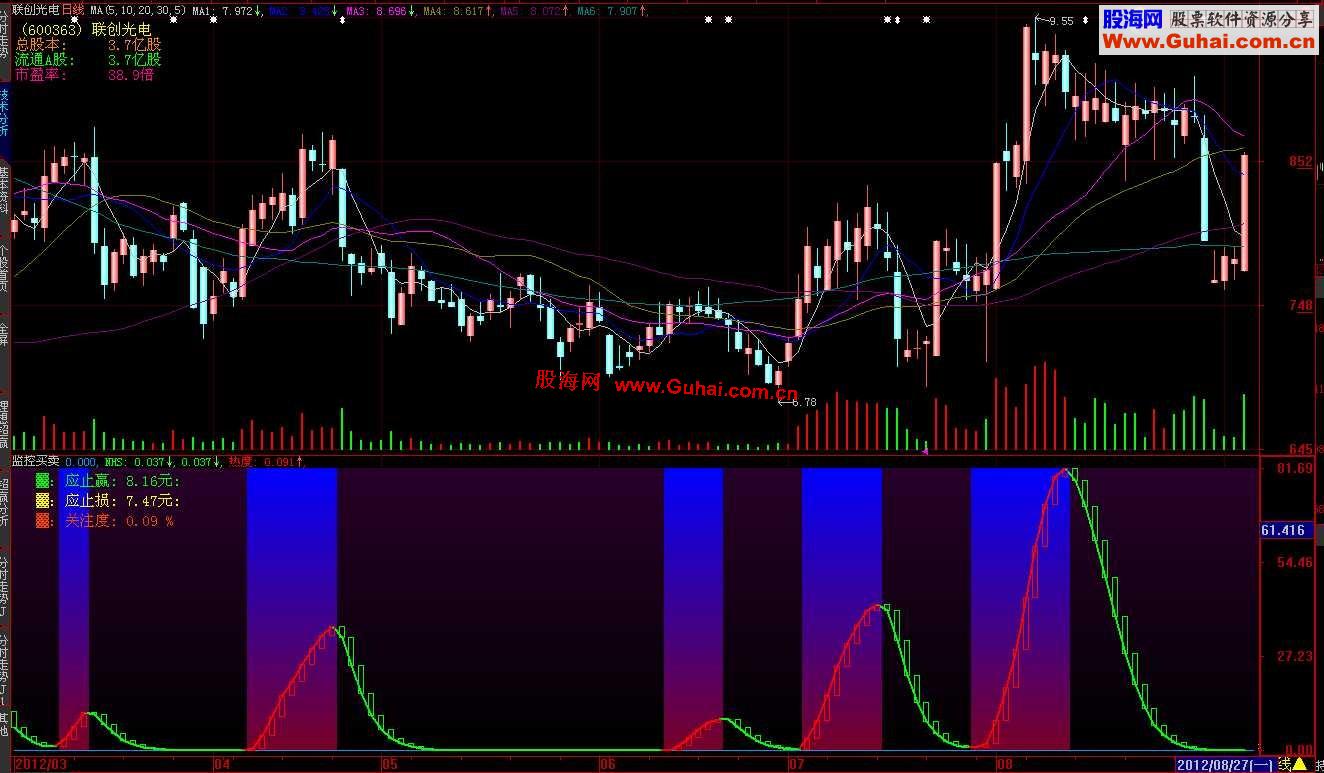Viewport: 1324px width, 773px height.
Task: Click the 748 price axis label
Action: [1300, 306]
